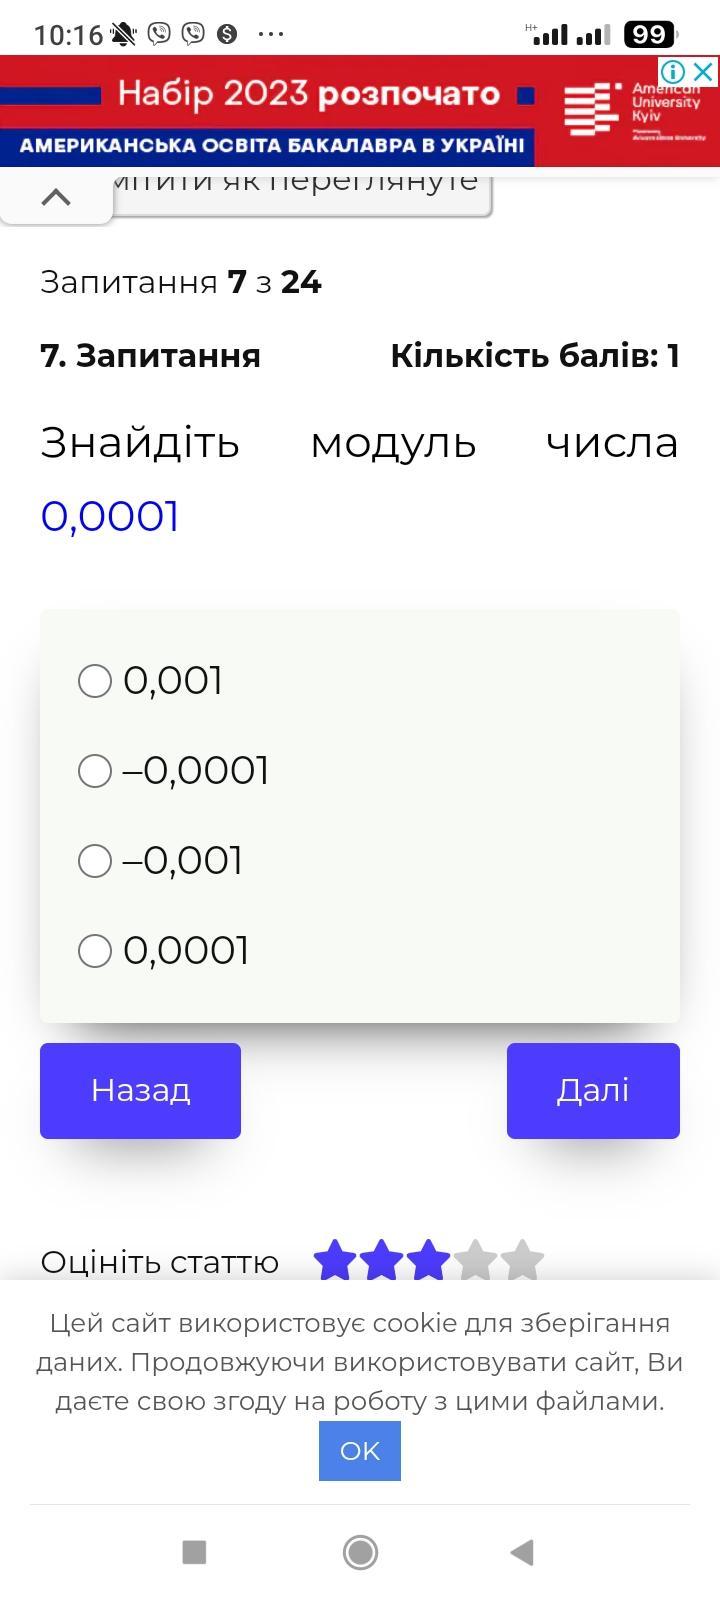Rate the article one star
The height and width of the screenshot is (1600, 720).
(335, 1260)
